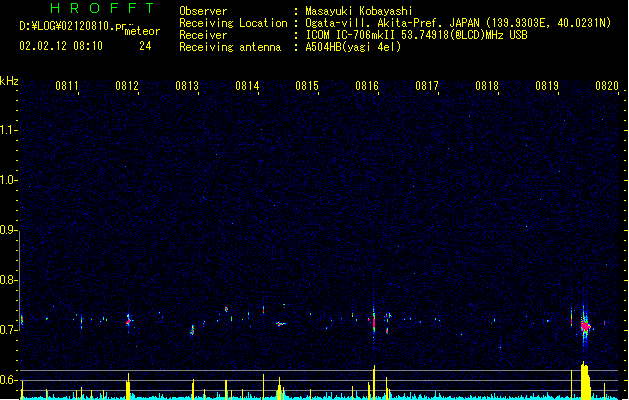Click the 0.9 frequency axis label
Viewport: 629px width, 400px height.
coord(9,230)
